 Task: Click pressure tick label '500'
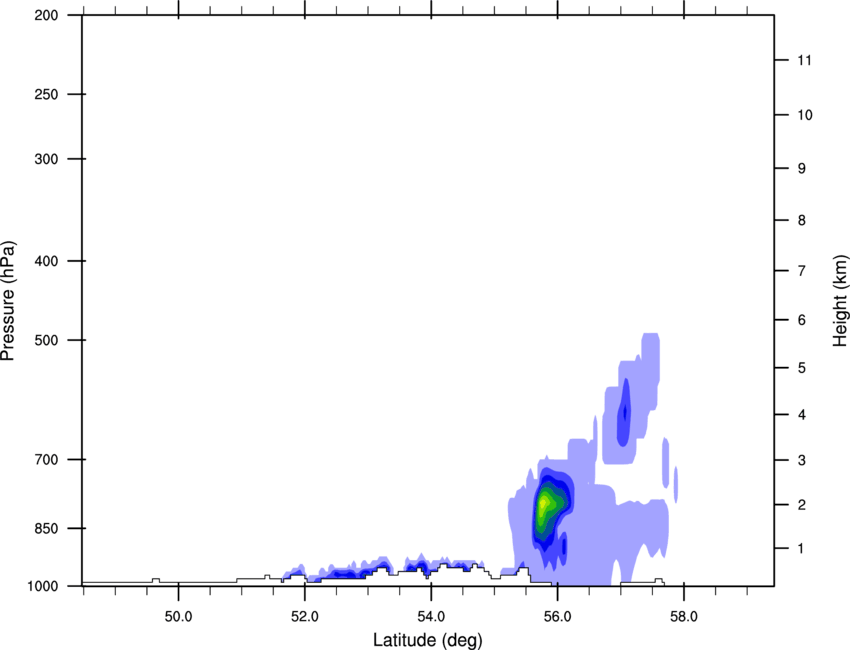(46, 340)
